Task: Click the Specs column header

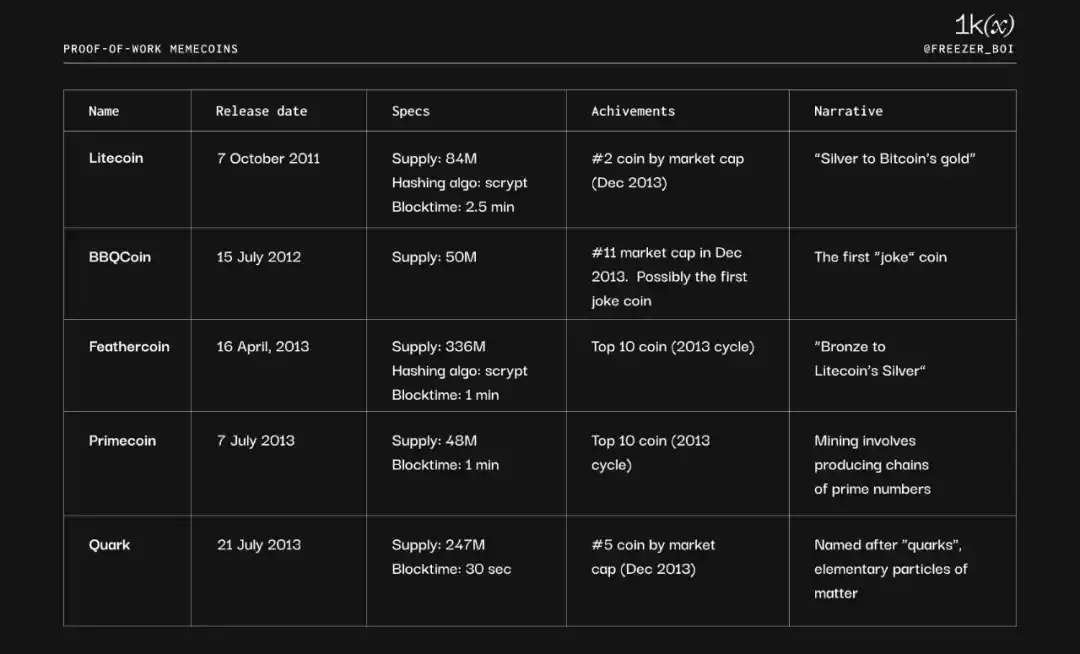Action: 411,111
